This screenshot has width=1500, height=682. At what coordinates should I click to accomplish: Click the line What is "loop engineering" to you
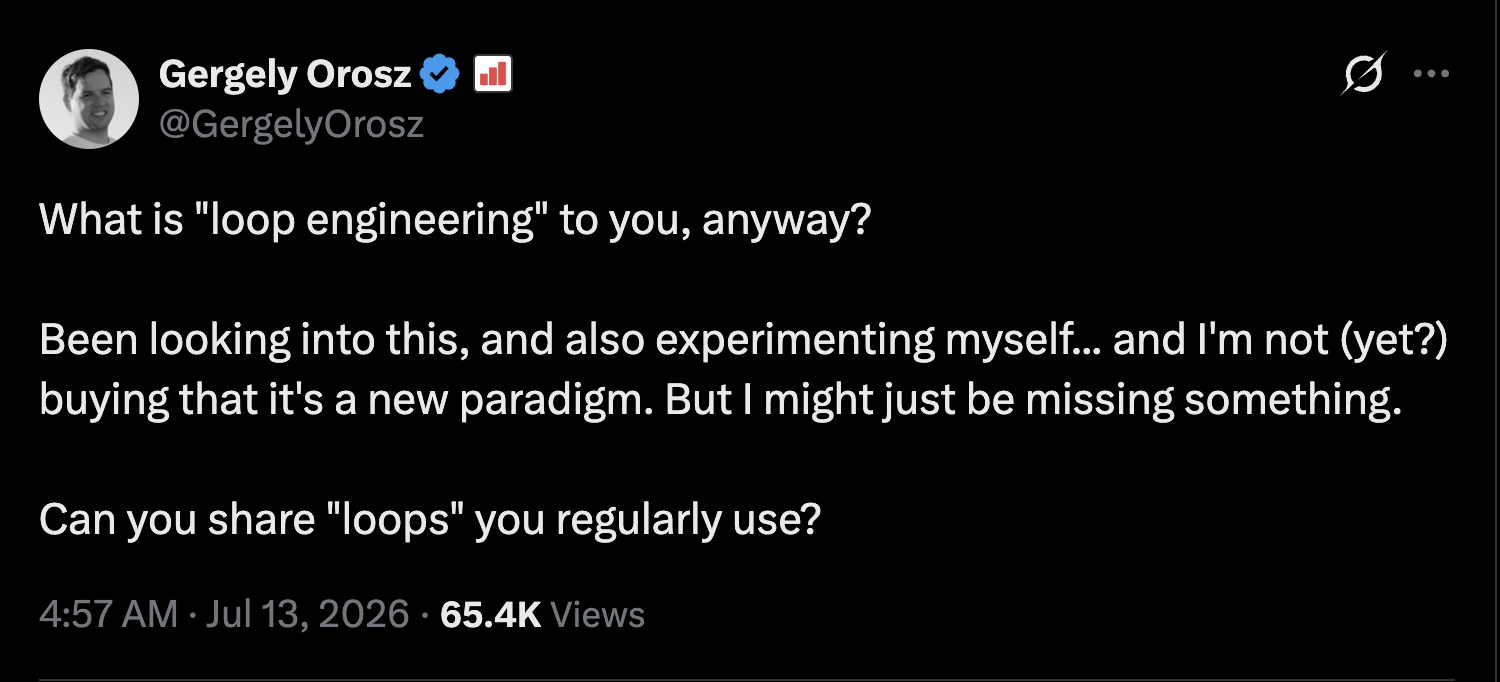(455, 221)
